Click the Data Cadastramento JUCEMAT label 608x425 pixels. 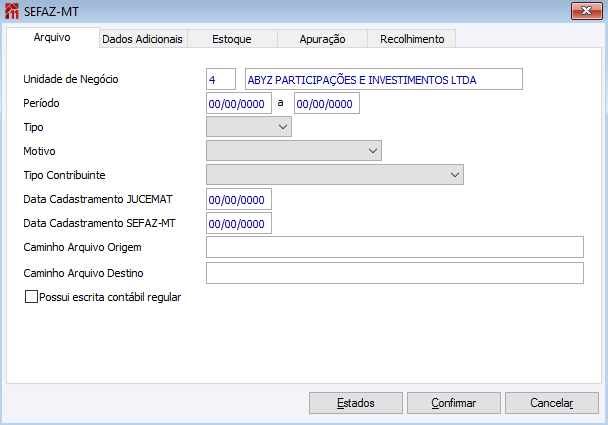(98, 199)
